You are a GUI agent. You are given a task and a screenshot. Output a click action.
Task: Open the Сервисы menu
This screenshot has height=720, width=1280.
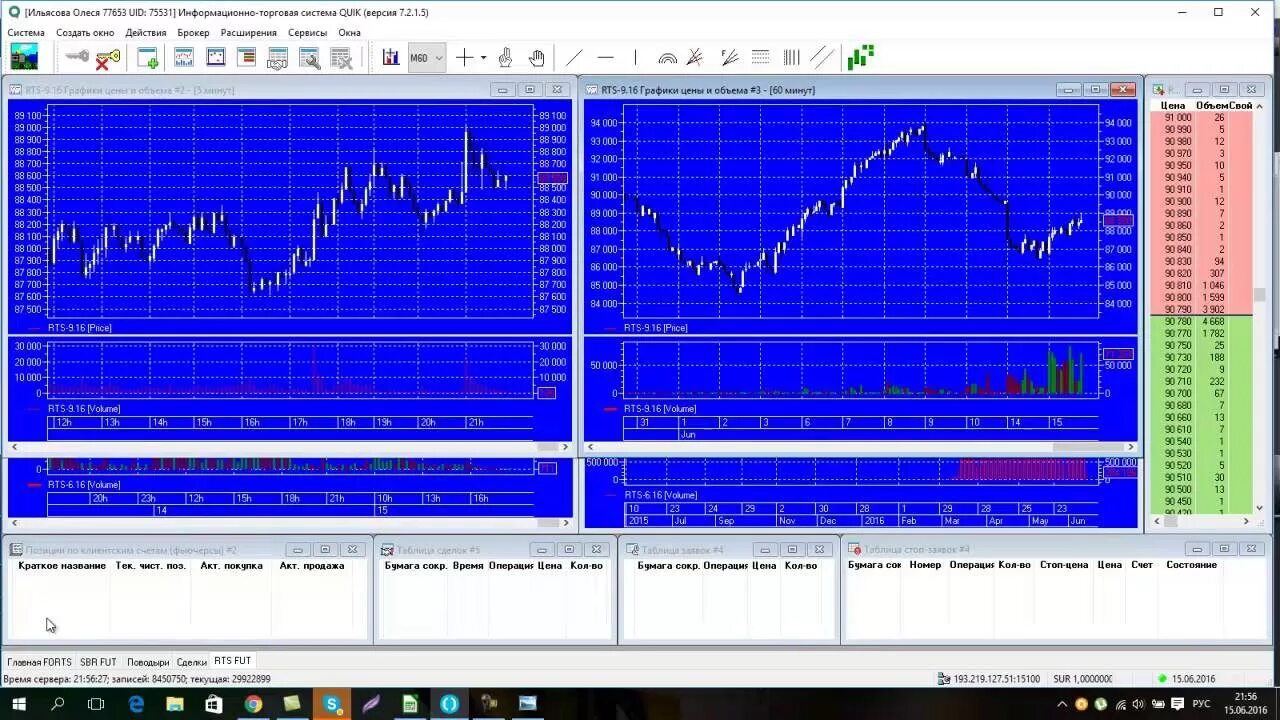pos(307,32)
